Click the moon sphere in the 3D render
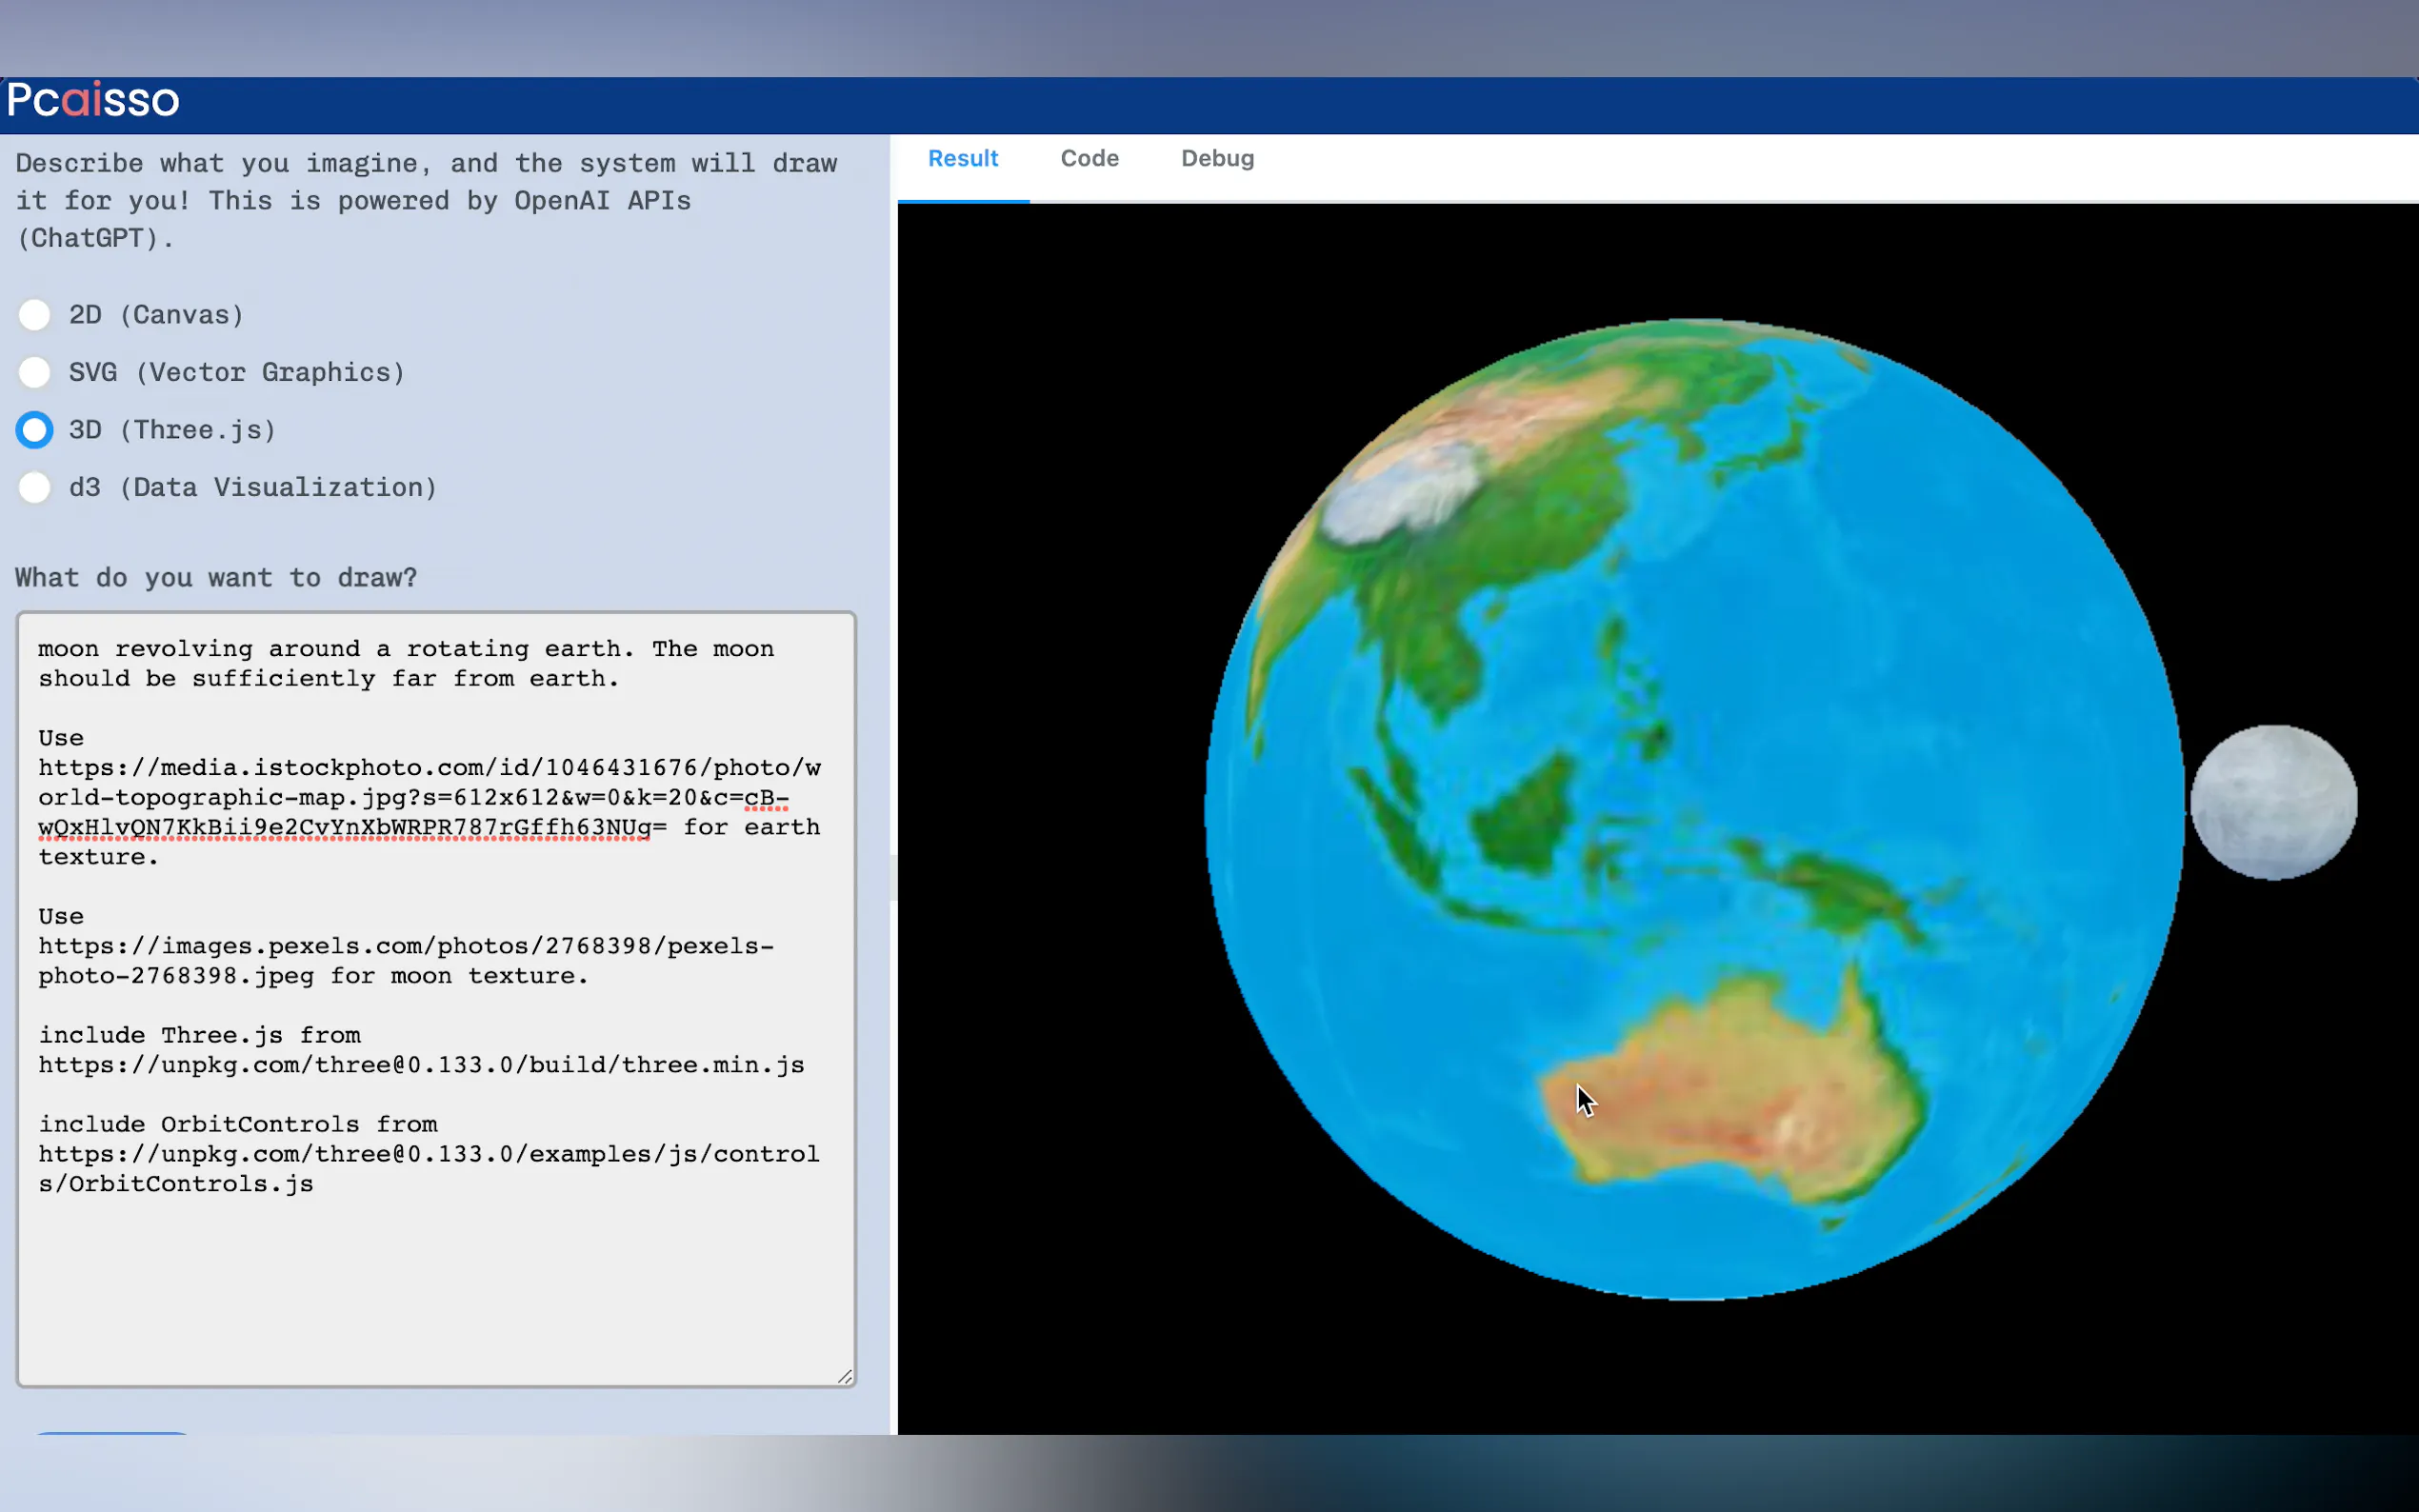The image size is (2419, 1512). click(x=2273, y=802)
